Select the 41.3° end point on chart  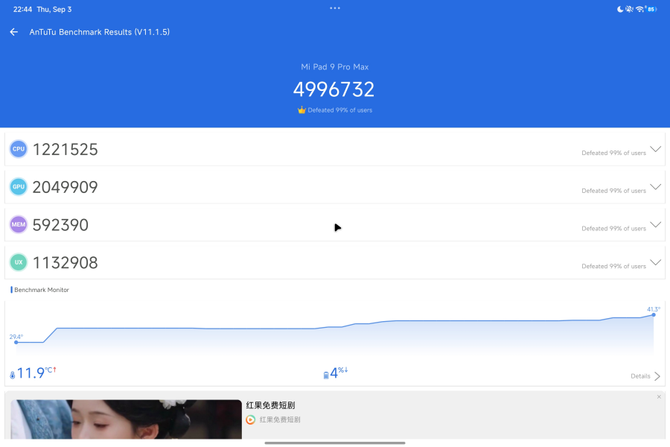point(653,315)
